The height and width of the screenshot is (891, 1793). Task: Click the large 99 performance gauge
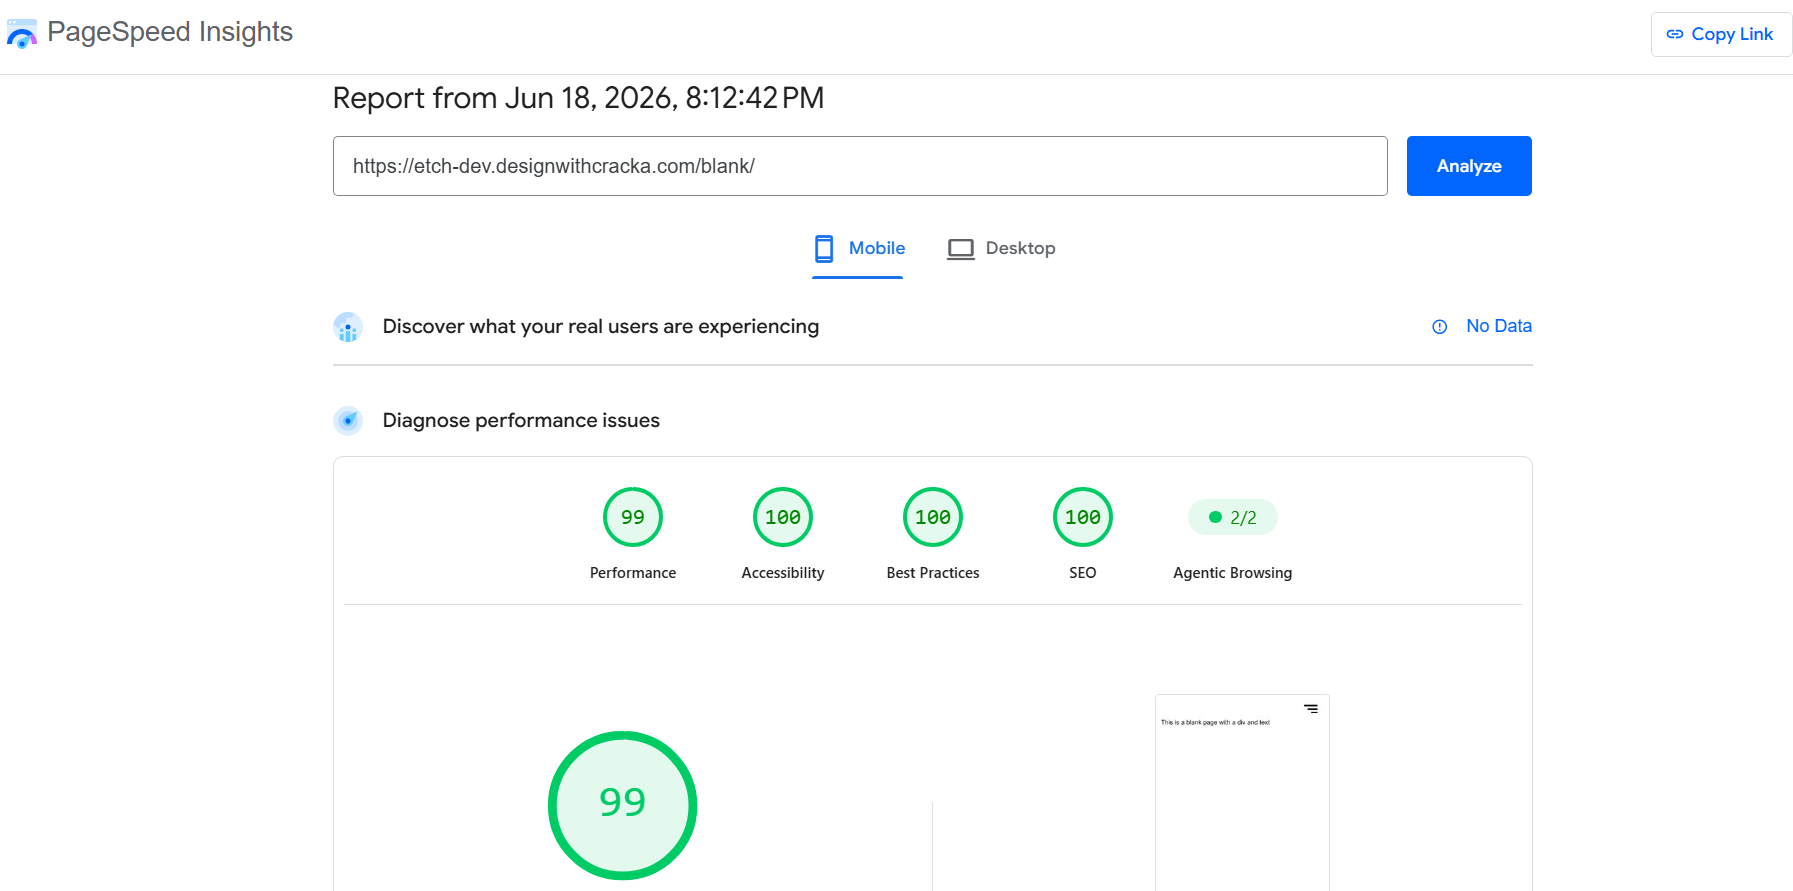click(622, 805)
